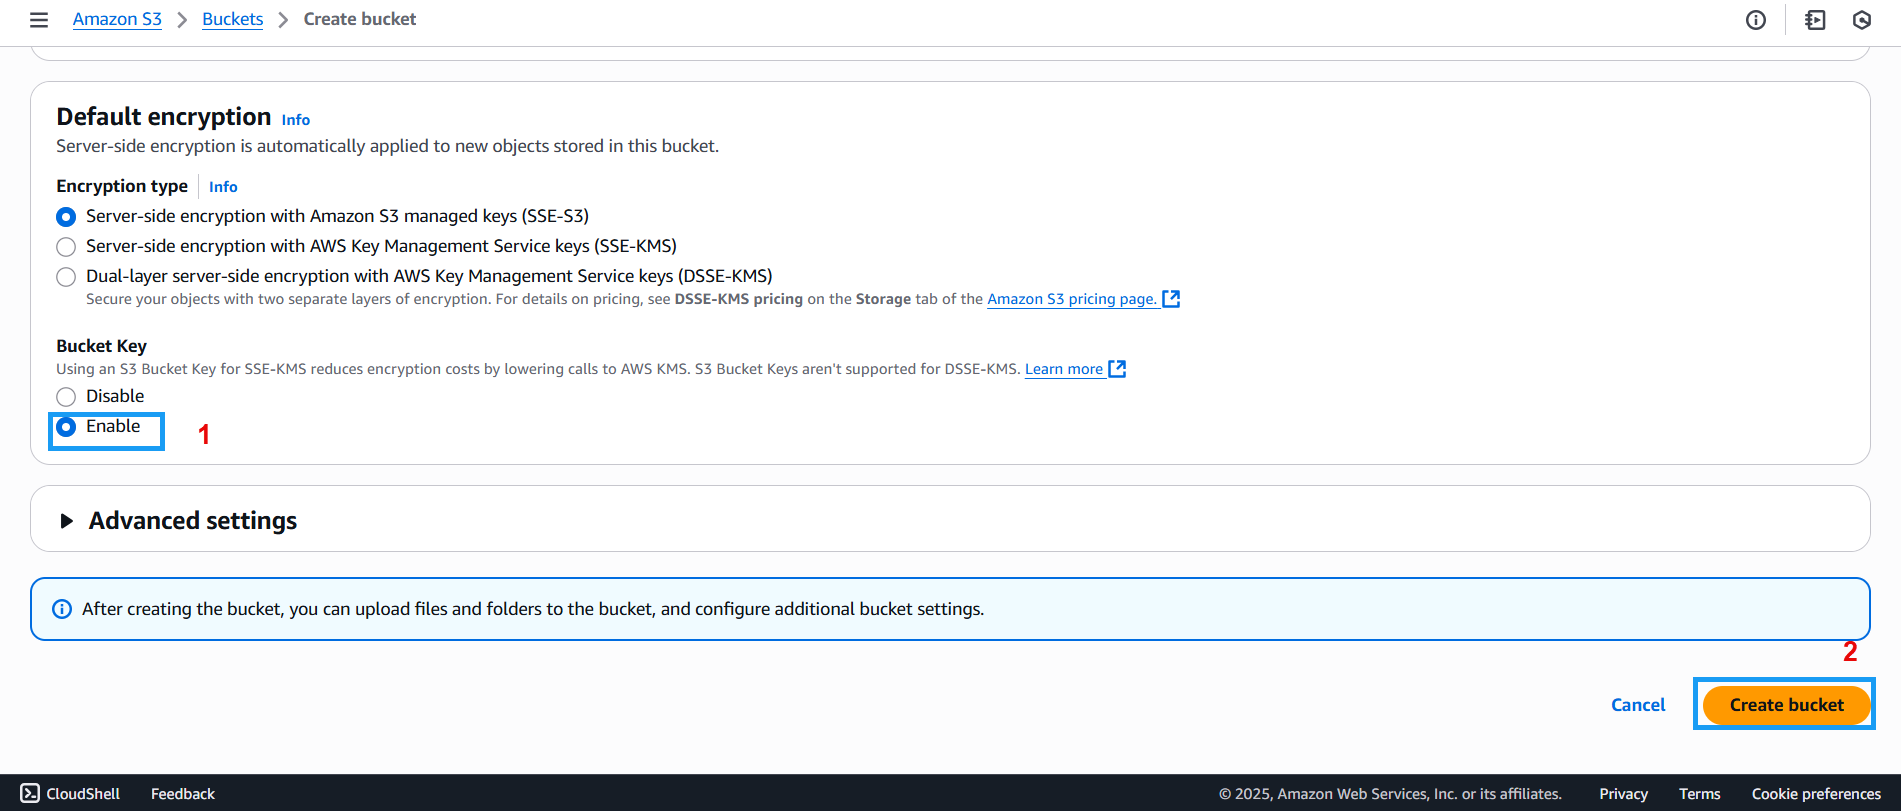
Task: Click the Create bucket button
Action: [x=1786, y=705]
